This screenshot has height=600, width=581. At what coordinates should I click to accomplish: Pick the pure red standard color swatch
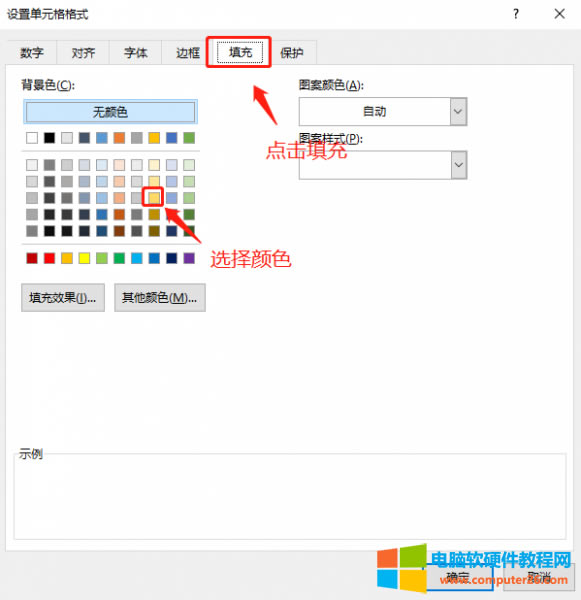coord(49,258)
